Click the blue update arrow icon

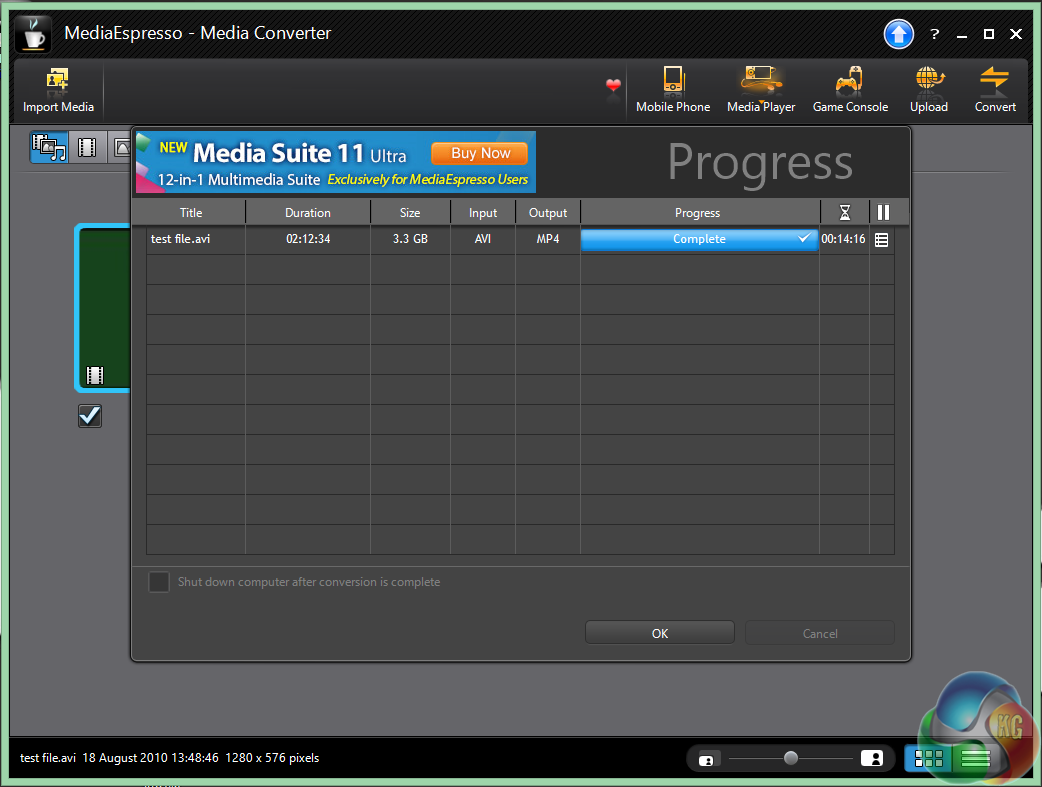point(899,34)
